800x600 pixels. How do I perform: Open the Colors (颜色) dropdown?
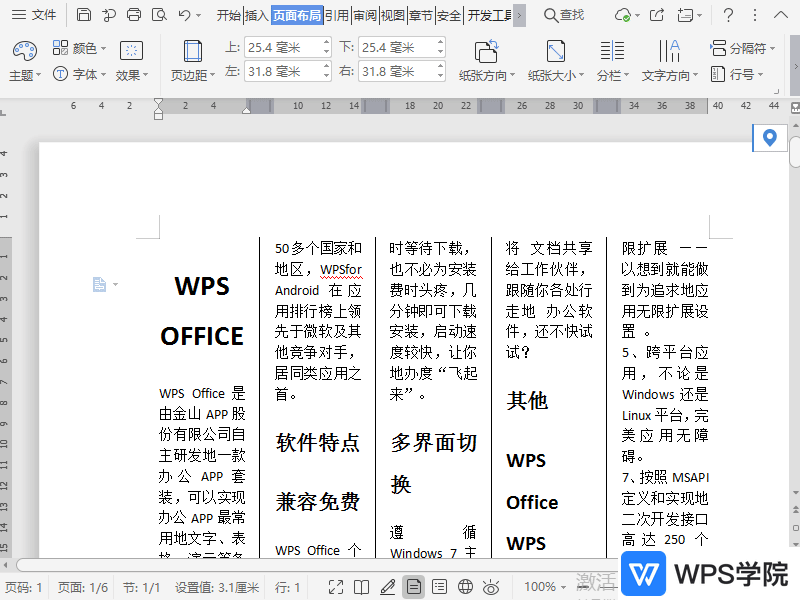[85, 47]
